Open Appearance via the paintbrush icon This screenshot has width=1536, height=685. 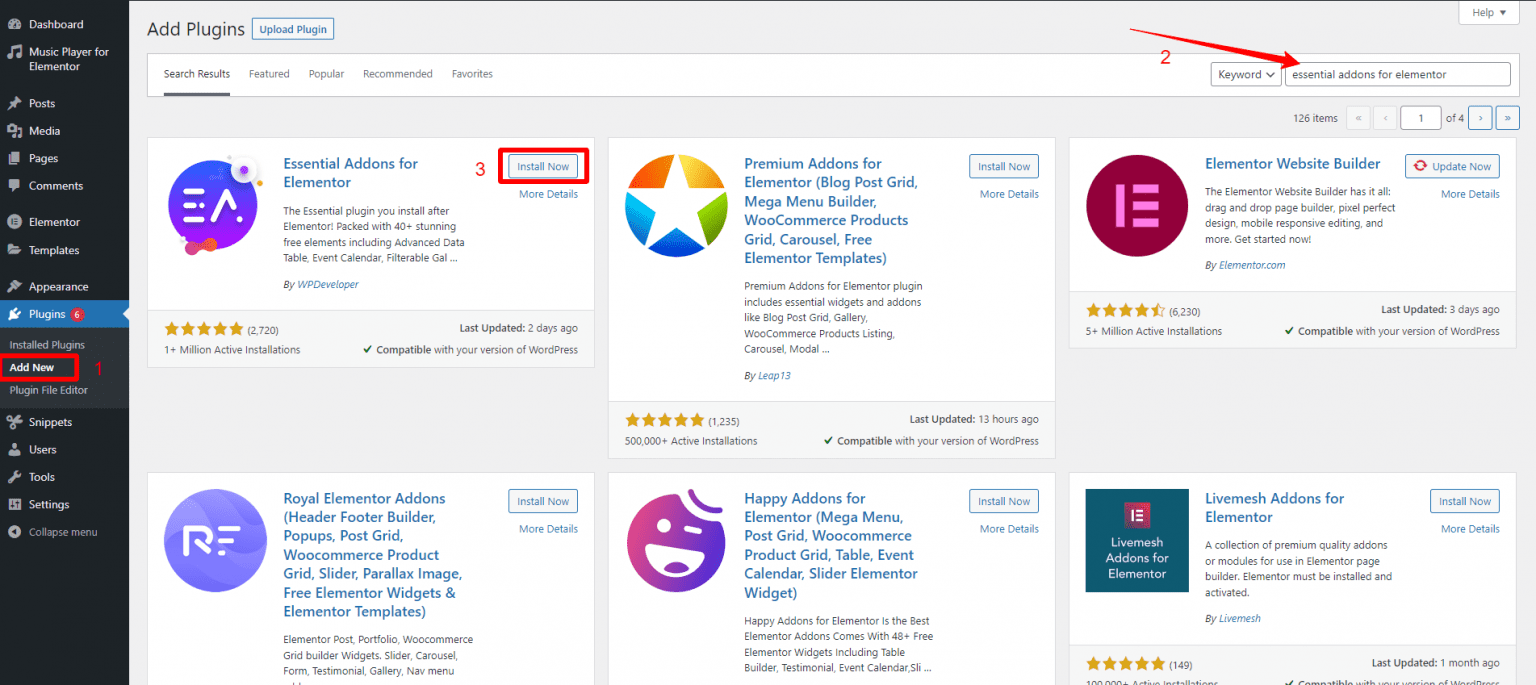[14, 286]
